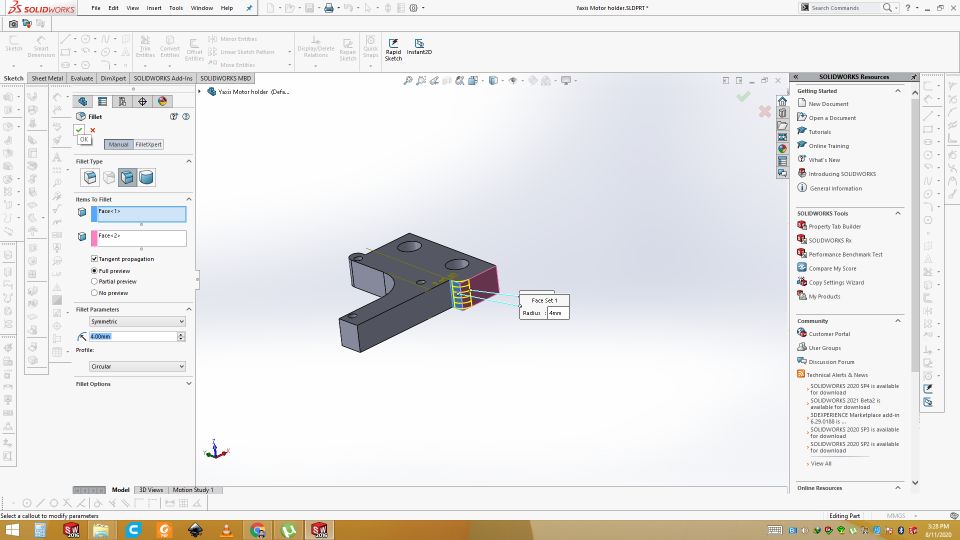Switch to Sheet Metal tab
The width and height of the screenshot is (960, 540).
tap(47, 78)
